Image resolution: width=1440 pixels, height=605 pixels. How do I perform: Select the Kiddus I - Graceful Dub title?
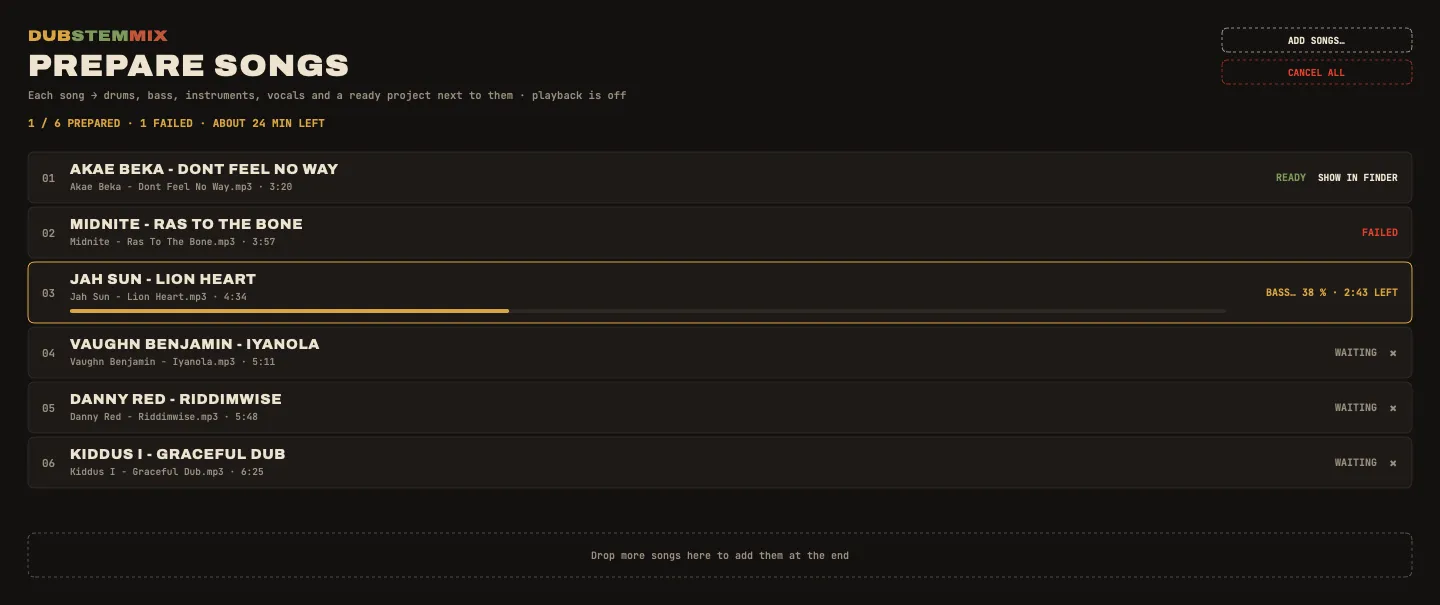(178, 454)
